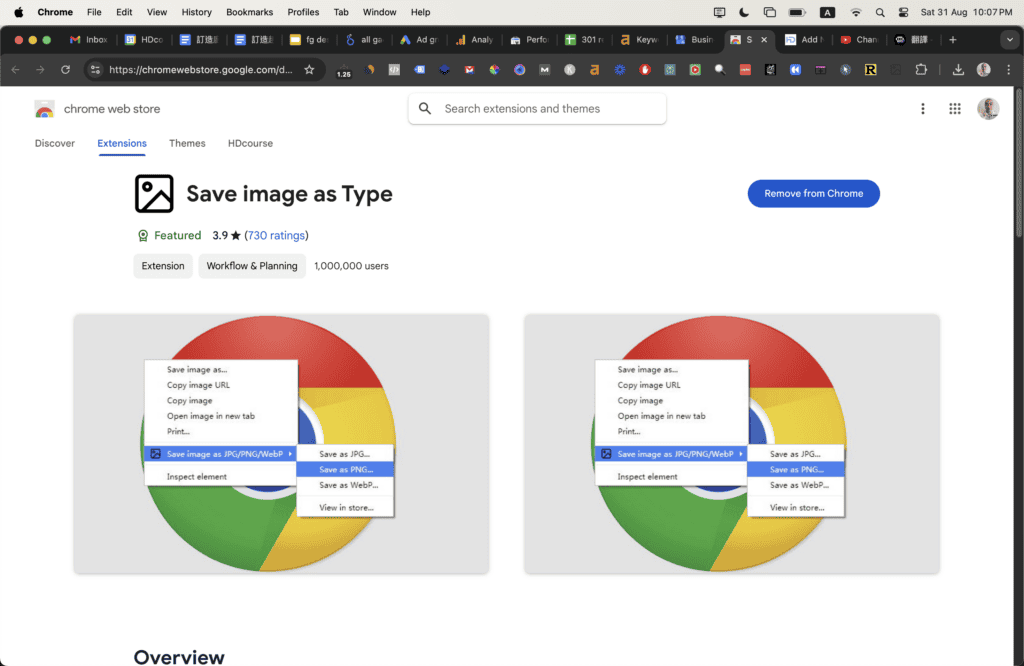The width and height of the screenshot is (1024, 666).
Task: Click the yellow R extension icon
Action: point(871,70)
